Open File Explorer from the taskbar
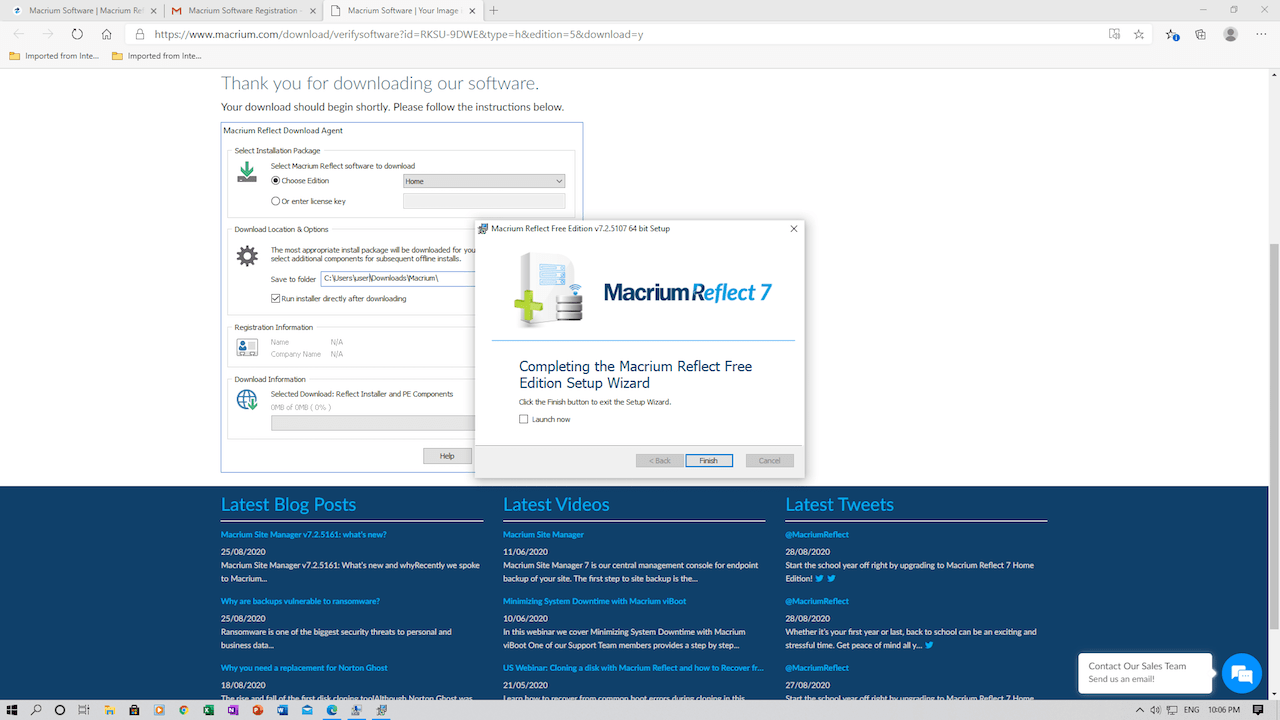 pos(110,710)
